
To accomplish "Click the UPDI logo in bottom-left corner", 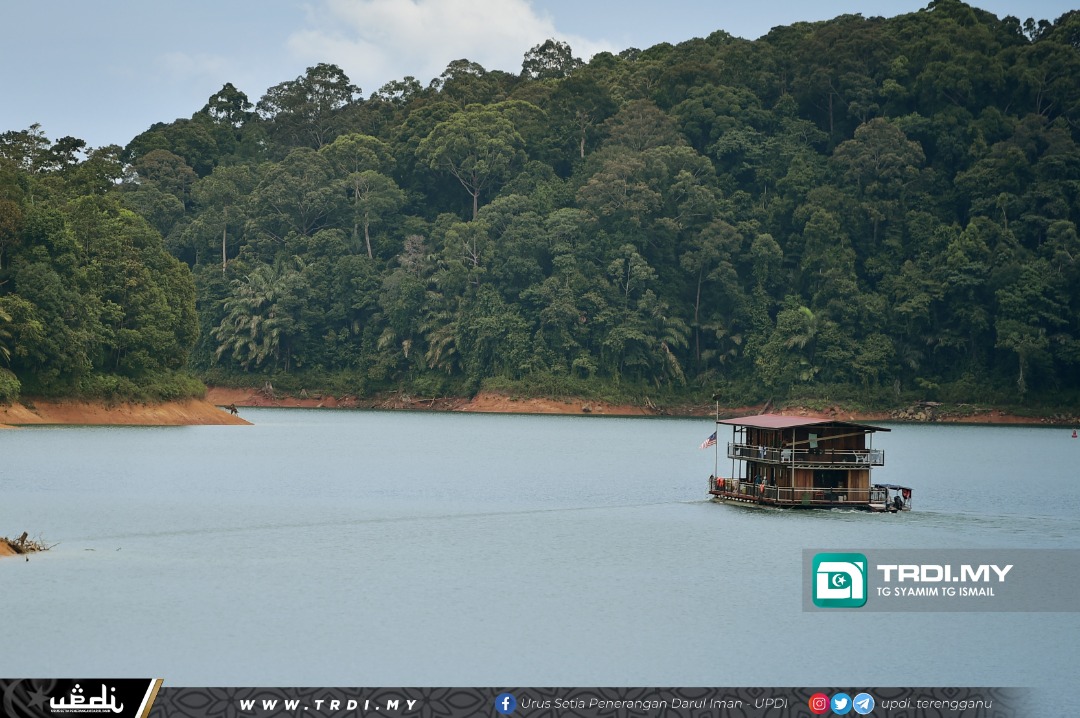I will (85, 699).
